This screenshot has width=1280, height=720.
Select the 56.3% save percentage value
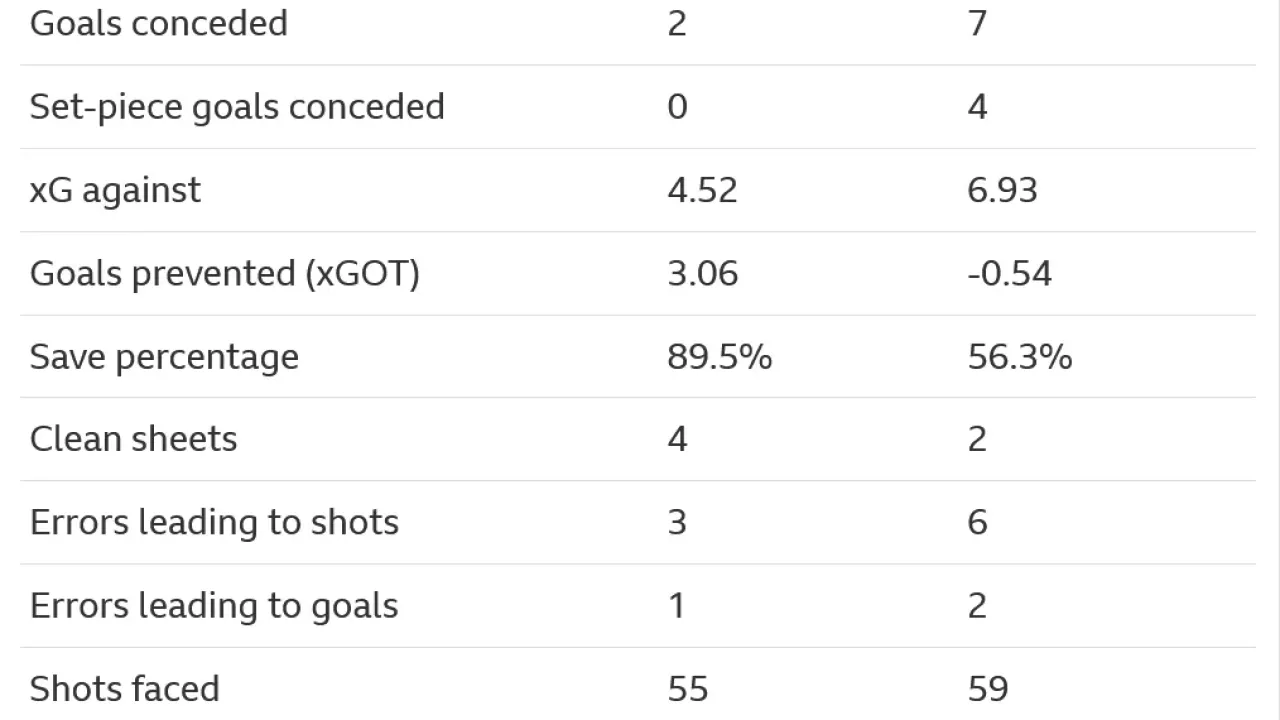[x=1019, y=357]
